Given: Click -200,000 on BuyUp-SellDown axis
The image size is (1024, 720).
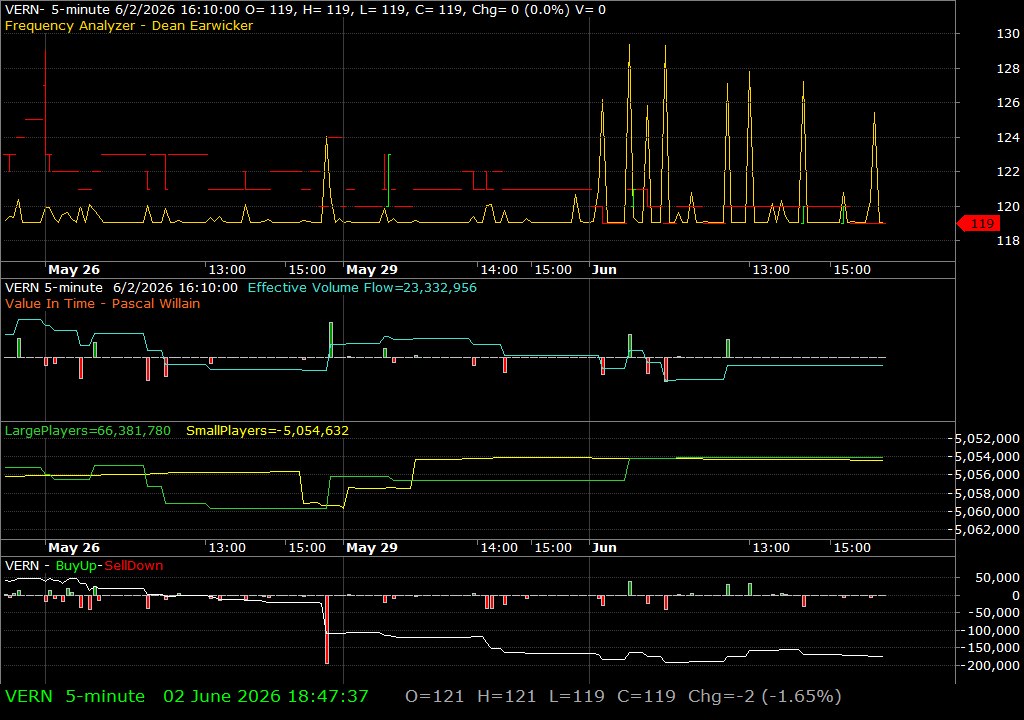Looking at the screenshot, I should click(991, 666).
